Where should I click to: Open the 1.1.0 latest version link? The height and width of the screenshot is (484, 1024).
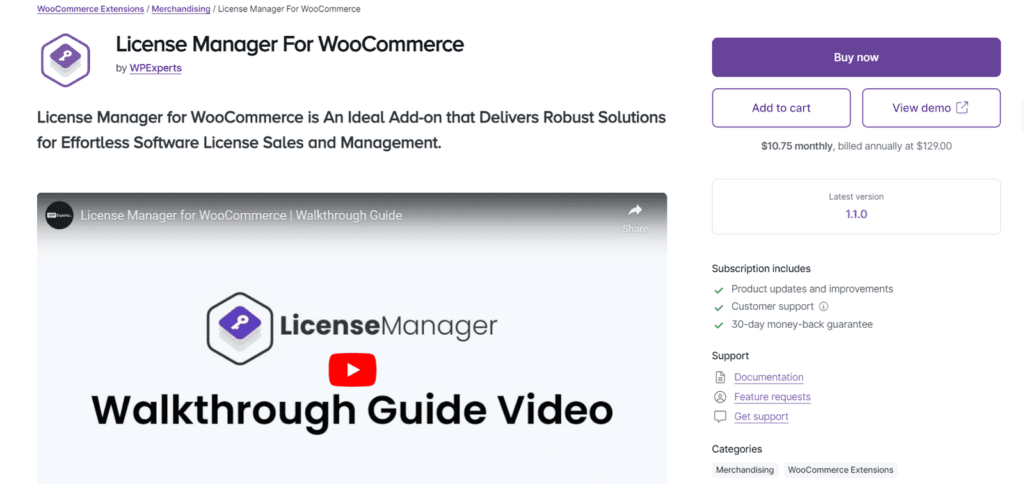click(856, 214)
